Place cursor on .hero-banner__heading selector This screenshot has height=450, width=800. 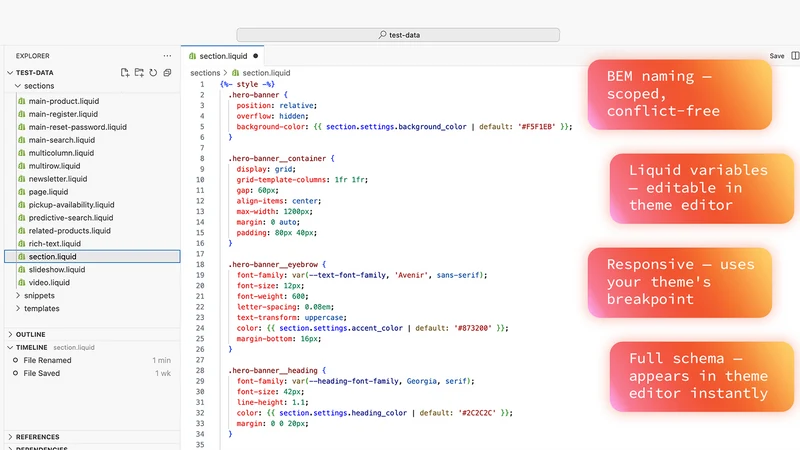pyautogui.click(x=273, y=370)
